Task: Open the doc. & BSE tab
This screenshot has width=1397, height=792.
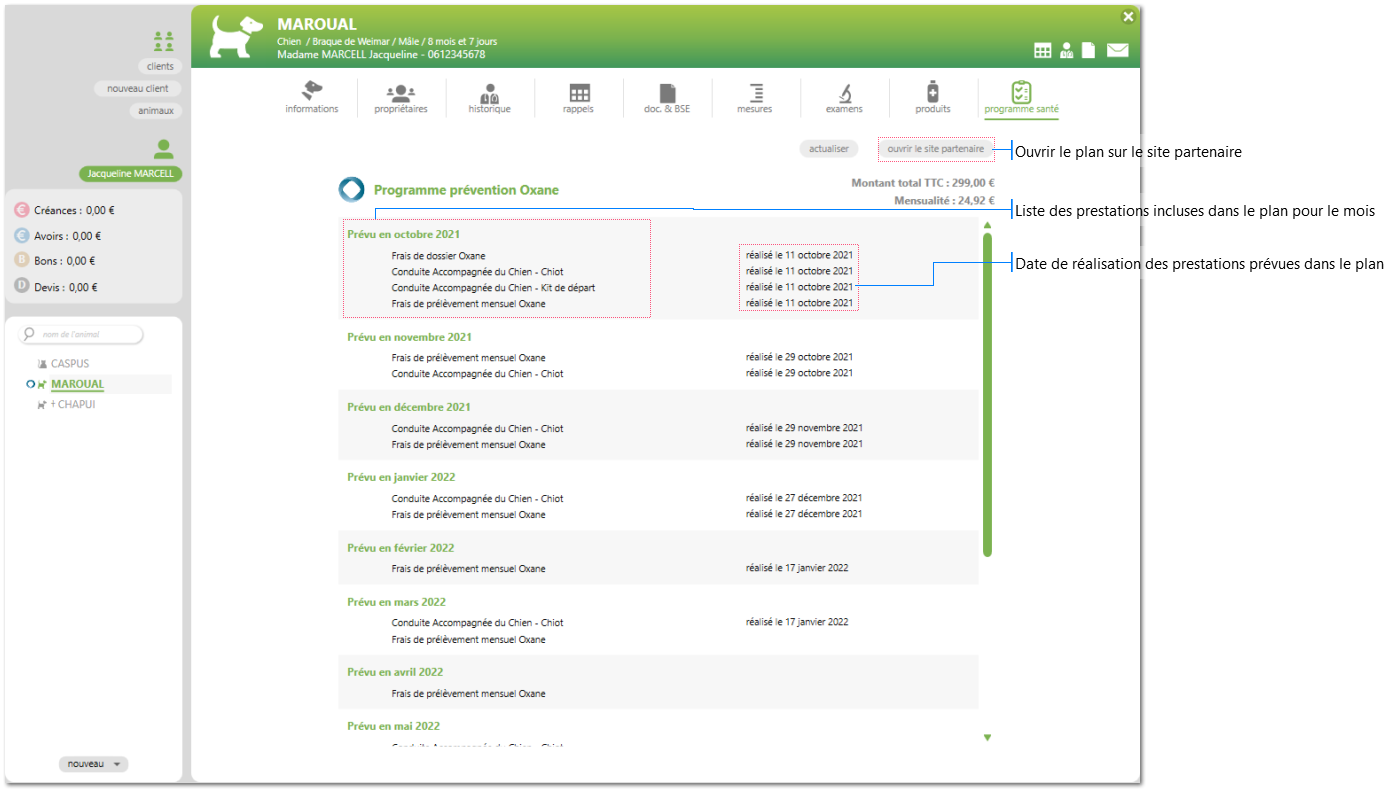Action: click(x=667, y=98)
